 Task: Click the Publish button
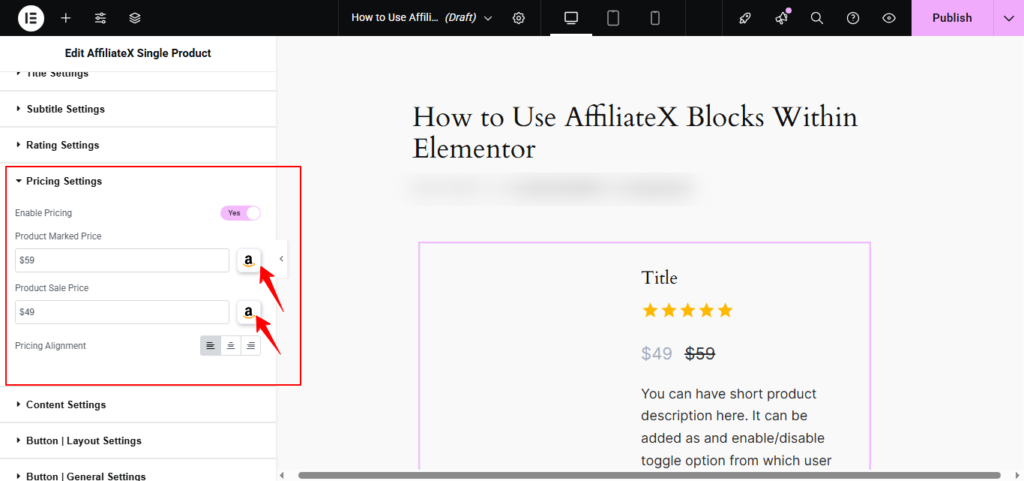(951, 18)
